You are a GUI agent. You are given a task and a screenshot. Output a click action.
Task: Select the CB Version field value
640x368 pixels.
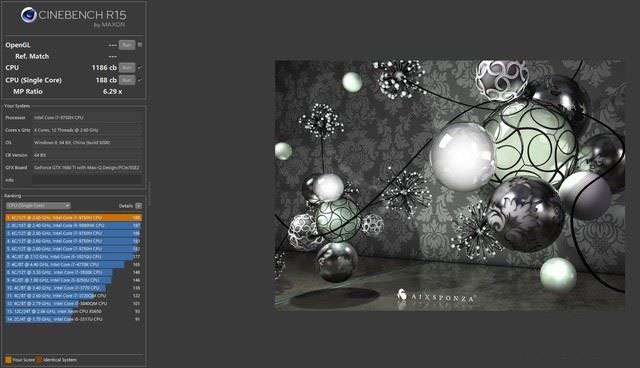(87, 155)
